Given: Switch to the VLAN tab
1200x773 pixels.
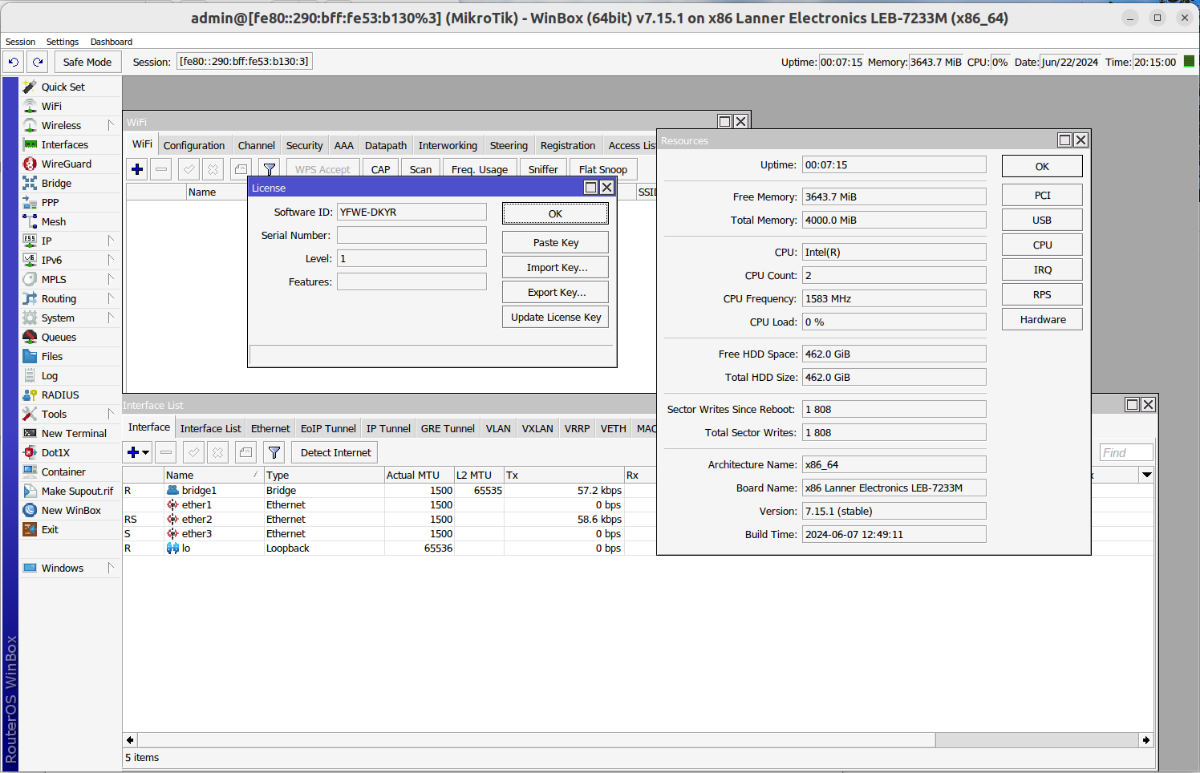Looking at the screenshot, I should coord(498,428).
